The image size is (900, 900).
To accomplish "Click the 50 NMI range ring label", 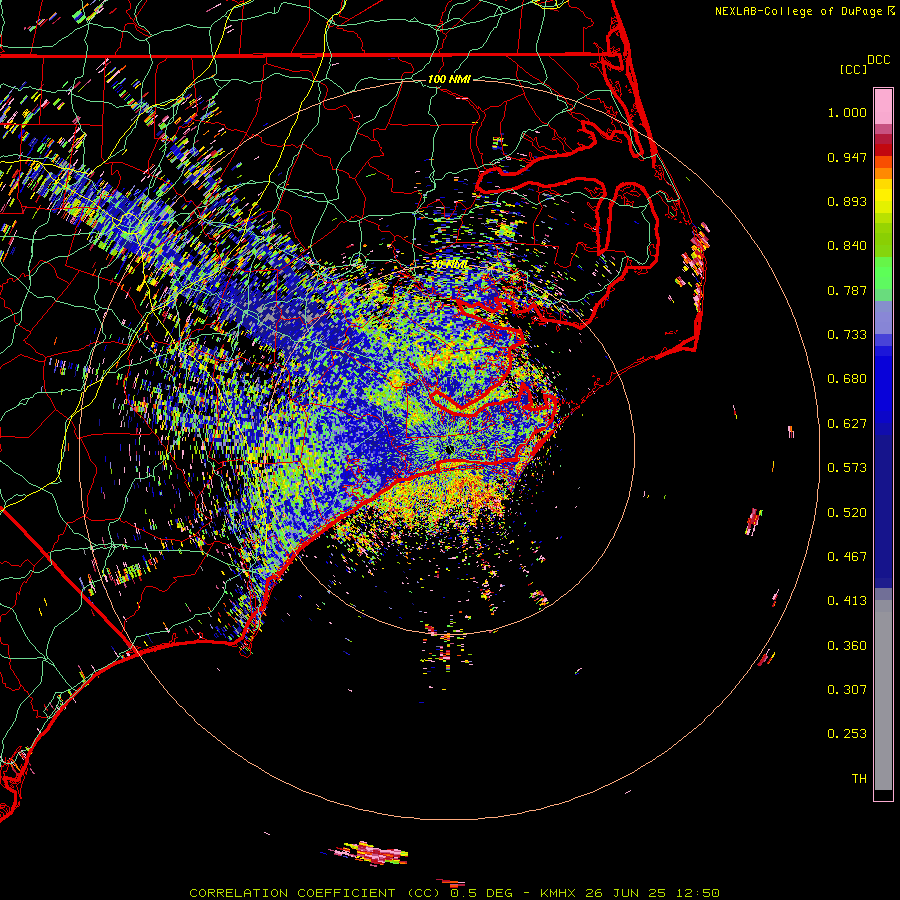I will coord(449,265).
